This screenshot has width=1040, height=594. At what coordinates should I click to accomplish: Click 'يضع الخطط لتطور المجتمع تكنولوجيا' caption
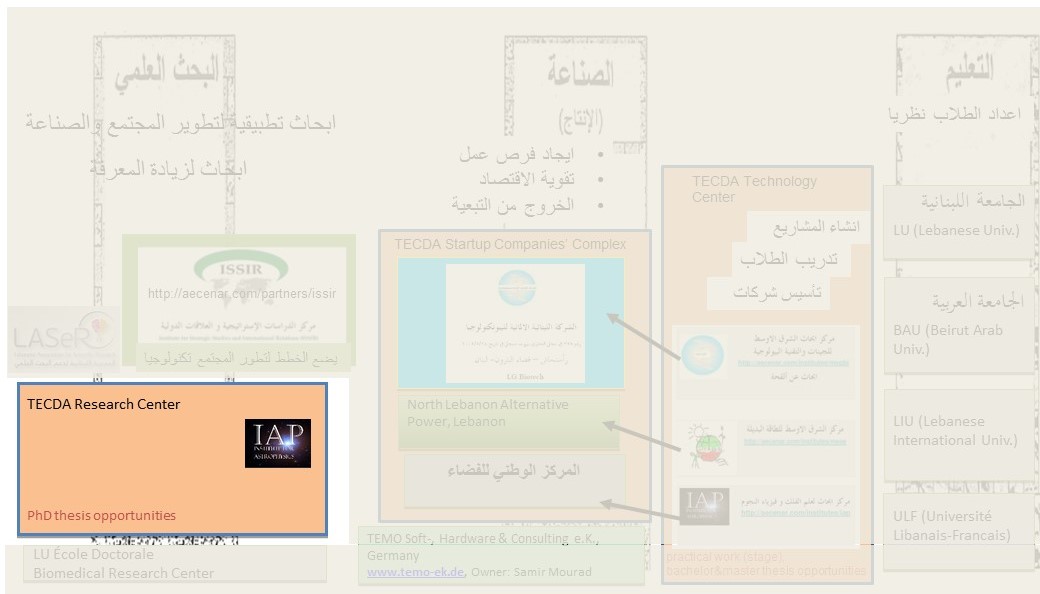240,359
